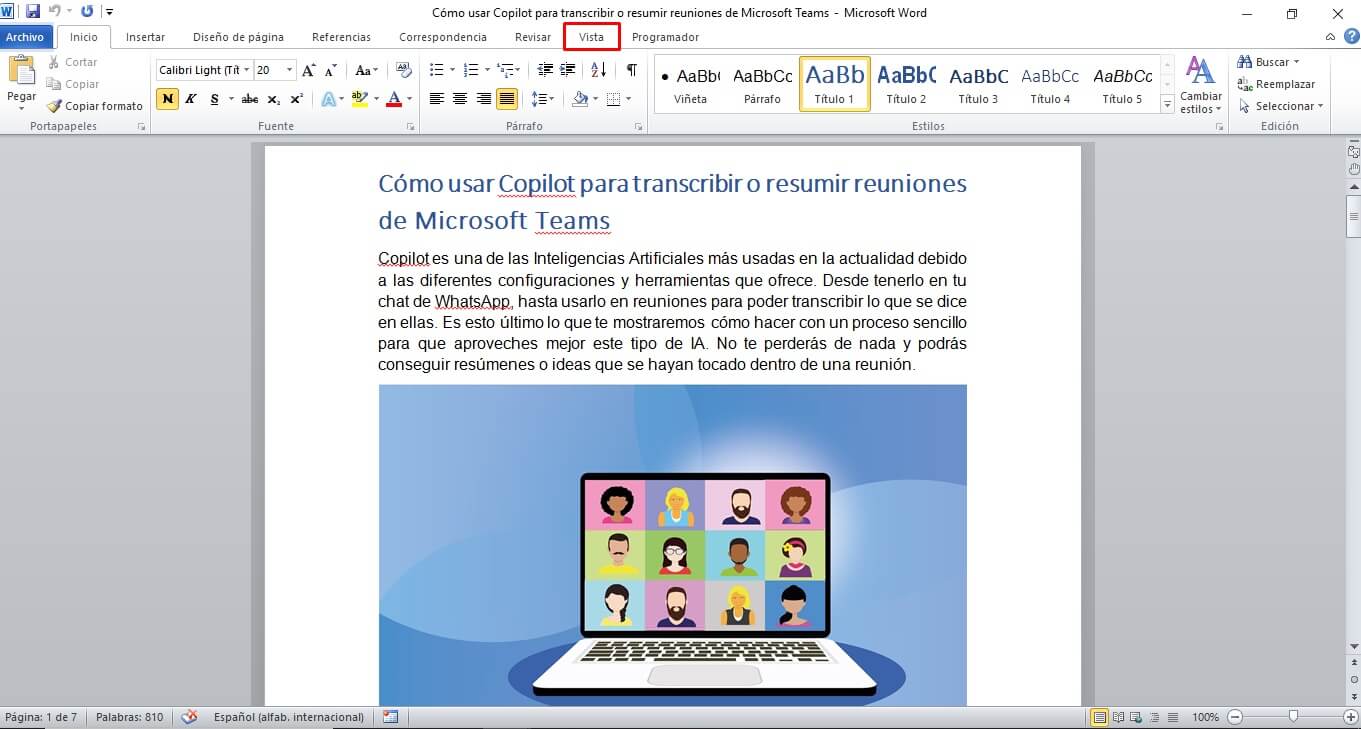1361x729 pixels.
Task: Open the bullets list dropdown arrow
Action: pos(452,70)
